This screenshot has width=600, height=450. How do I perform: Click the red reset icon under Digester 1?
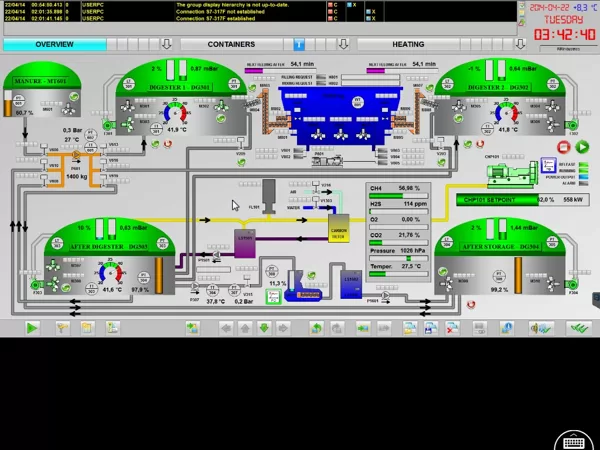tap(168, 144)
